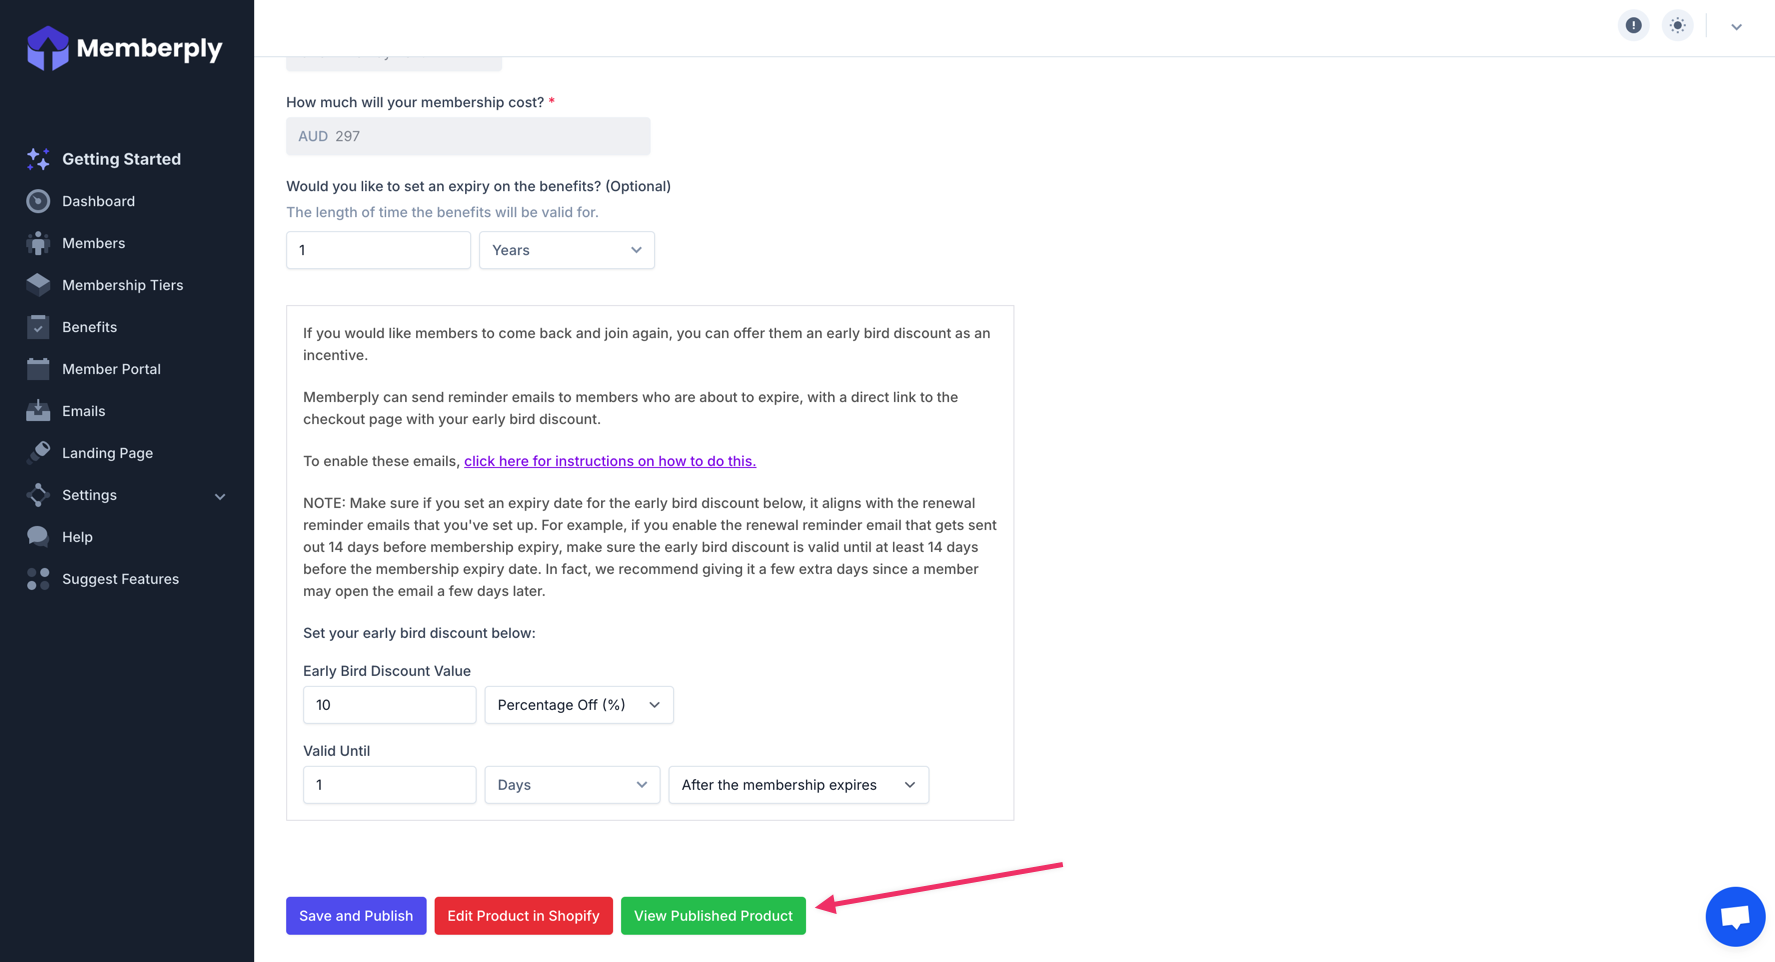Click the alert notification icon
The image size is (1775, 962).
point(1633,26)
